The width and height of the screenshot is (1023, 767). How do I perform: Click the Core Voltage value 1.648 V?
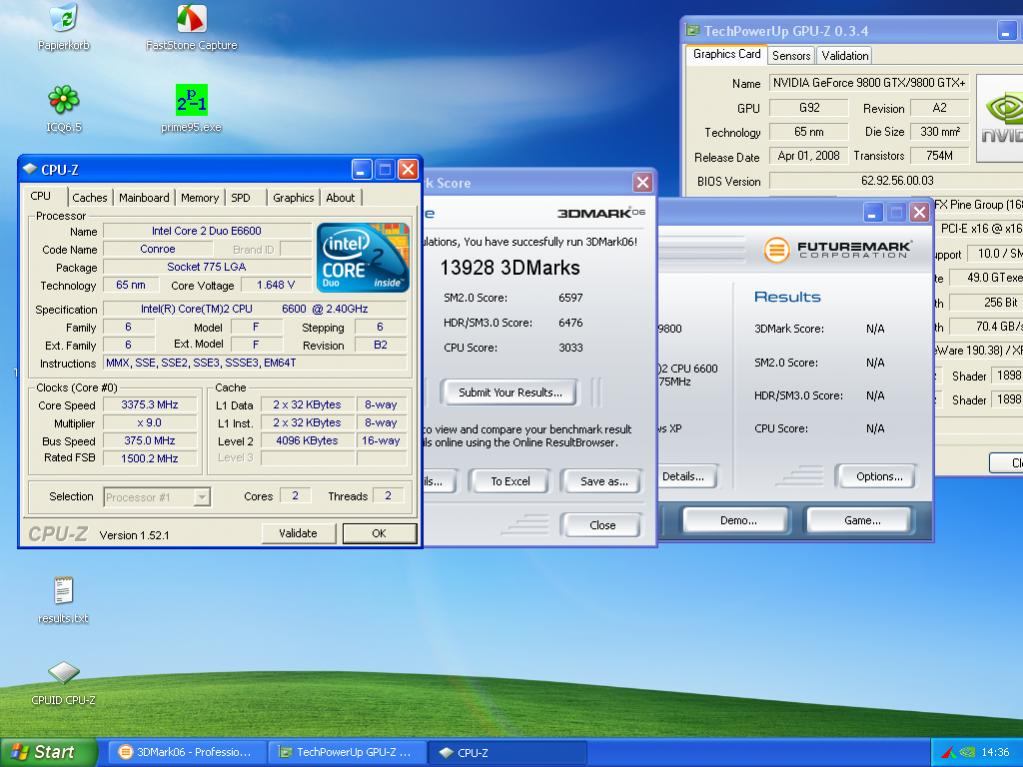pyautogui.click(x=275, y=285)
